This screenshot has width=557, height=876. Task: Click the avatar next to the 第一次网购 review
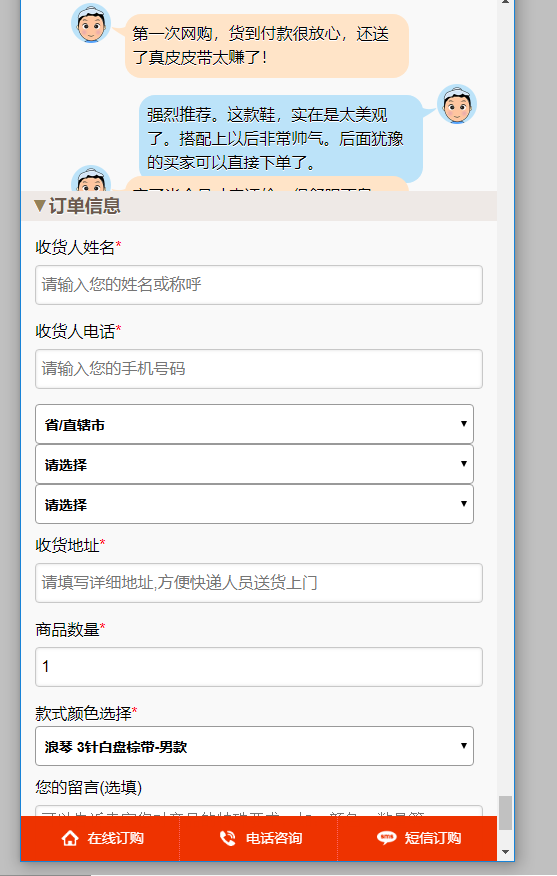point(91,23)
